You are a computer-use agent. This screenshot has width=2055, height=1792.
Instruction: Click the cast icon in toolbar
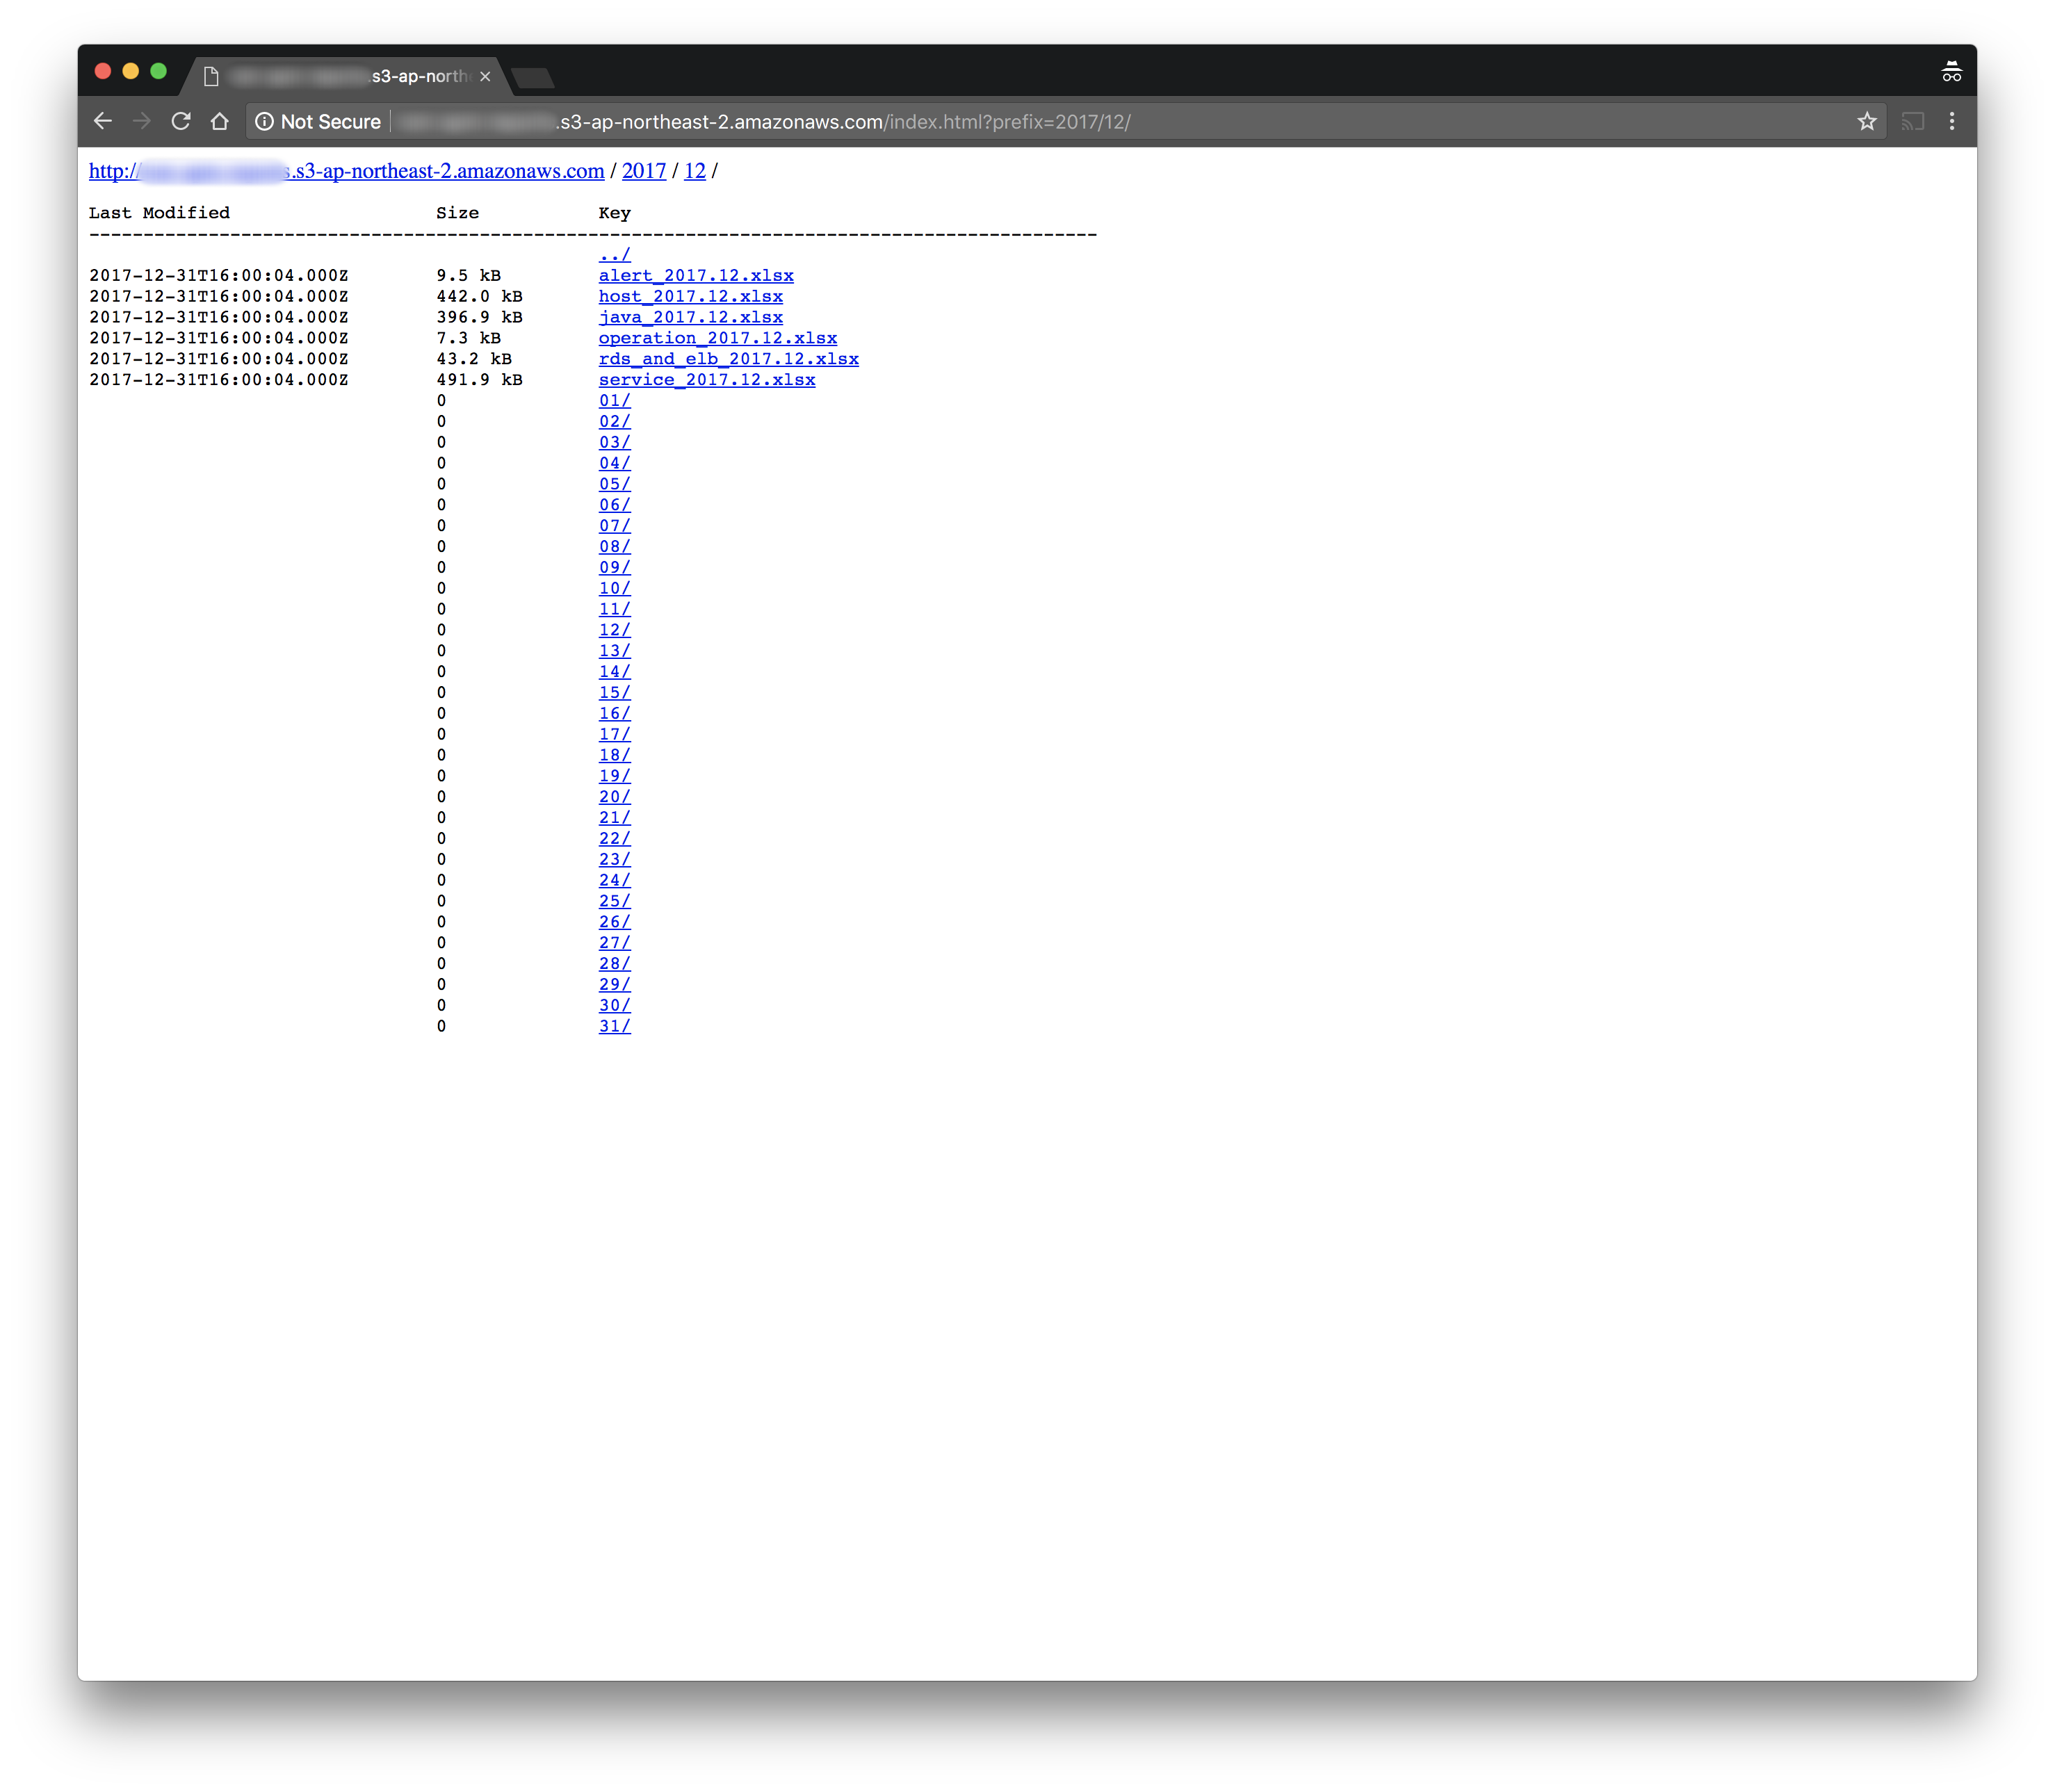point(1912,121)
